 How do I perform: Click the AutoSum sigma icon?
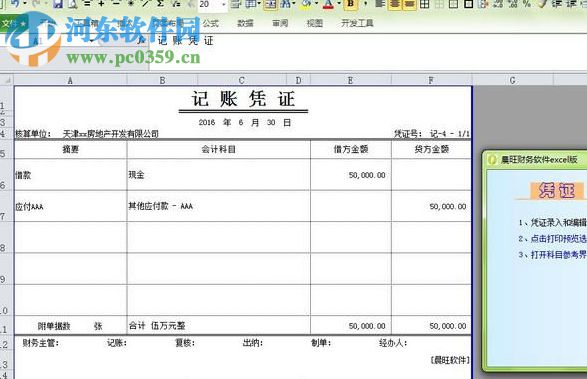click(x=160, y=4)
